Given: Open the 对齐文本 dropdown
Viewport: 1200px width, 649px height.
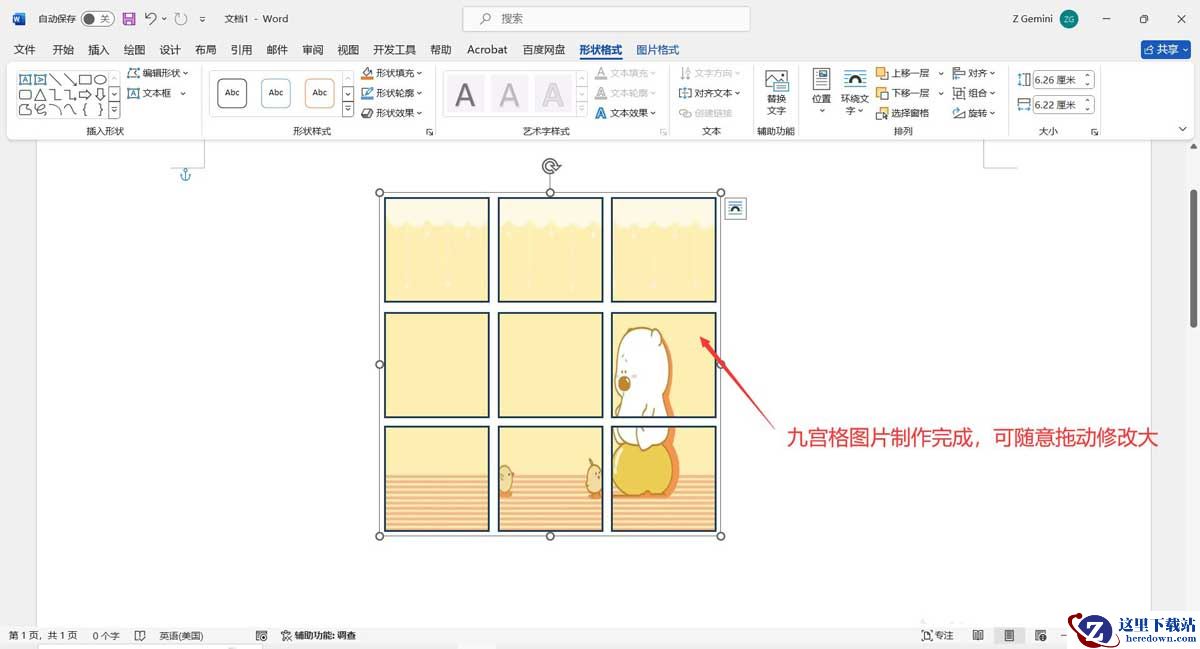Looking at the screenshot, I should [710, 93].
